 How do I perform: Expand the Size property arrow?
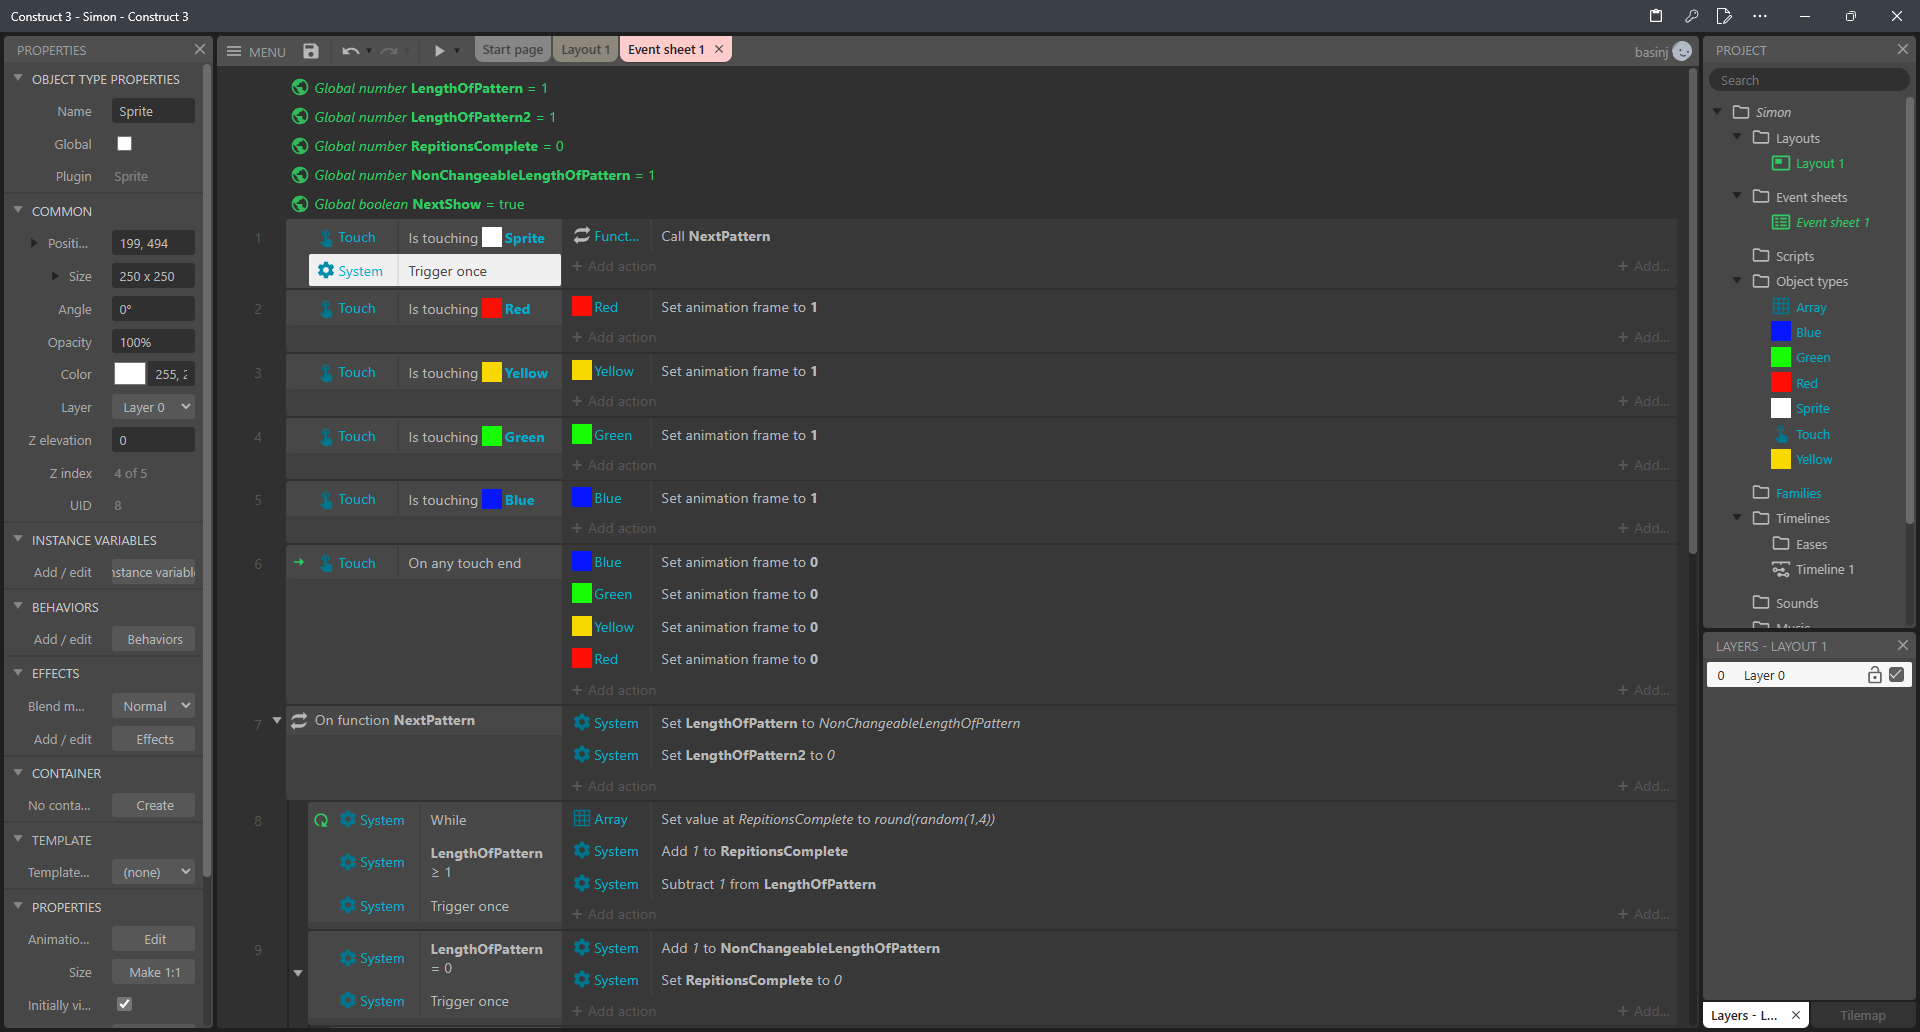click(55, 276)
